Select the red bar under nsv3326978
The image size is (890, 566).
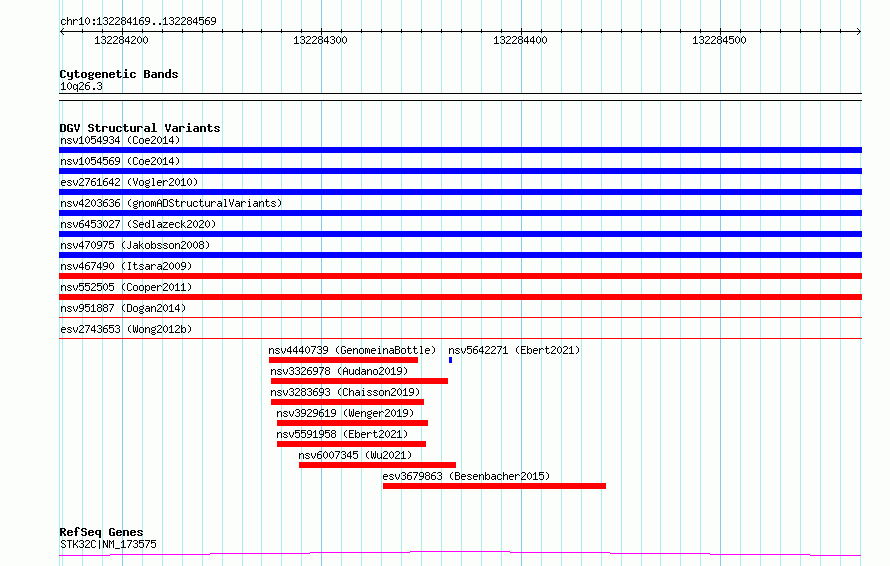point(359,381)
